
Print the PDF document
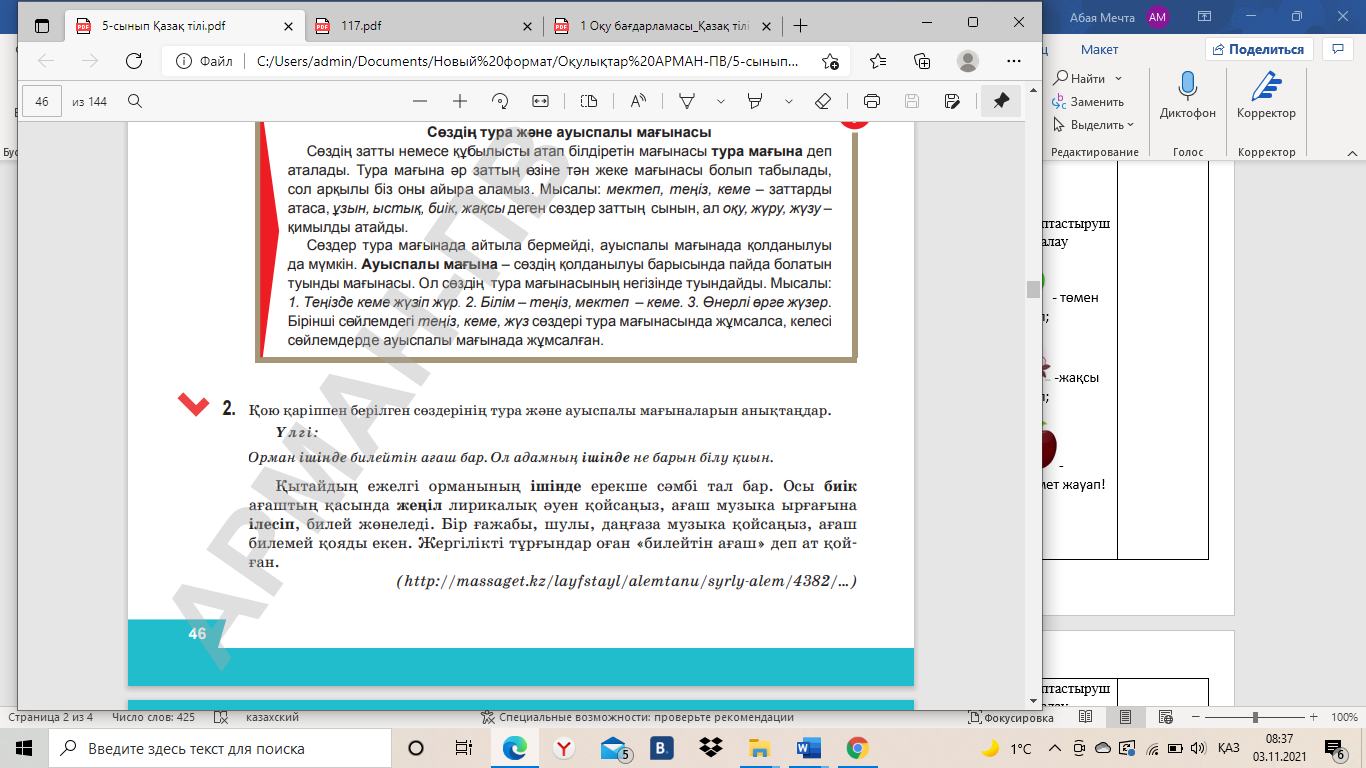point(872,101)
